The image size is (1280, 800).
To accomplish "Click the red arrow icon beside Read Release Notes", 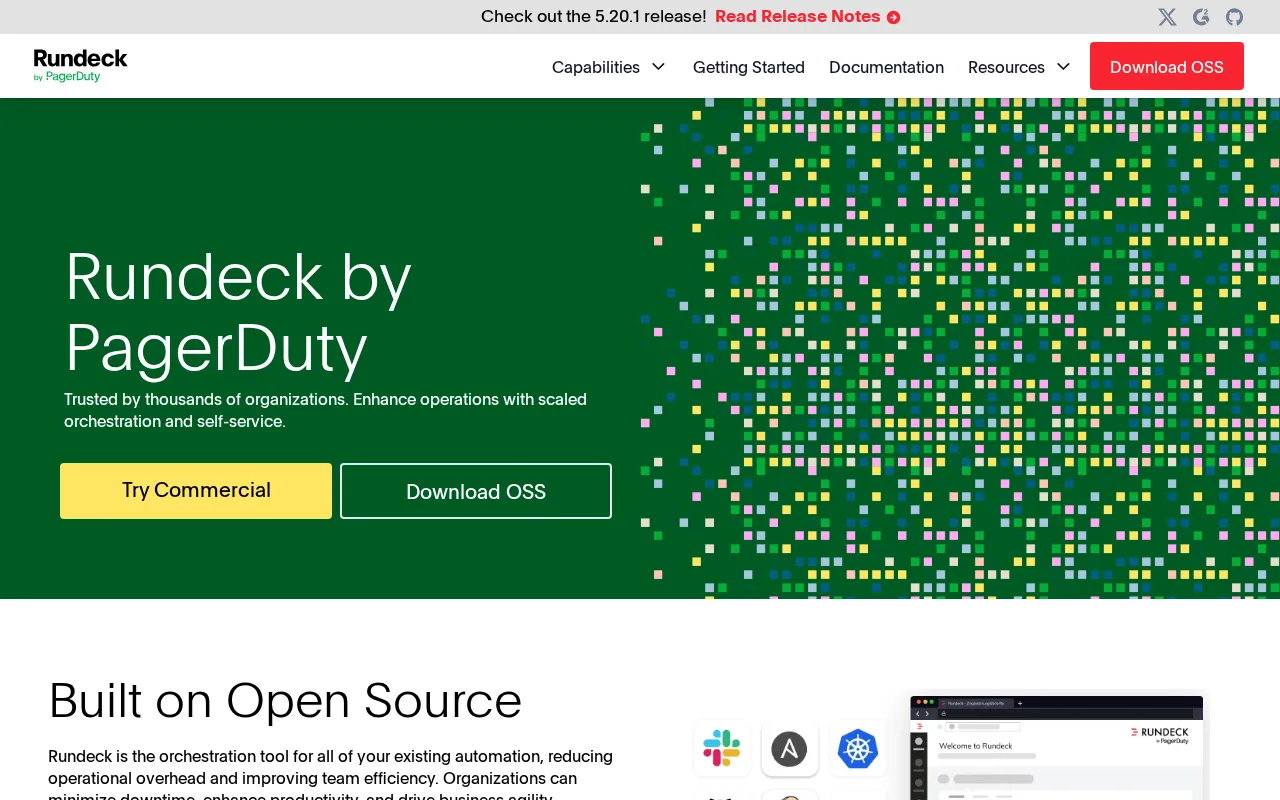I will coord(893,17).
